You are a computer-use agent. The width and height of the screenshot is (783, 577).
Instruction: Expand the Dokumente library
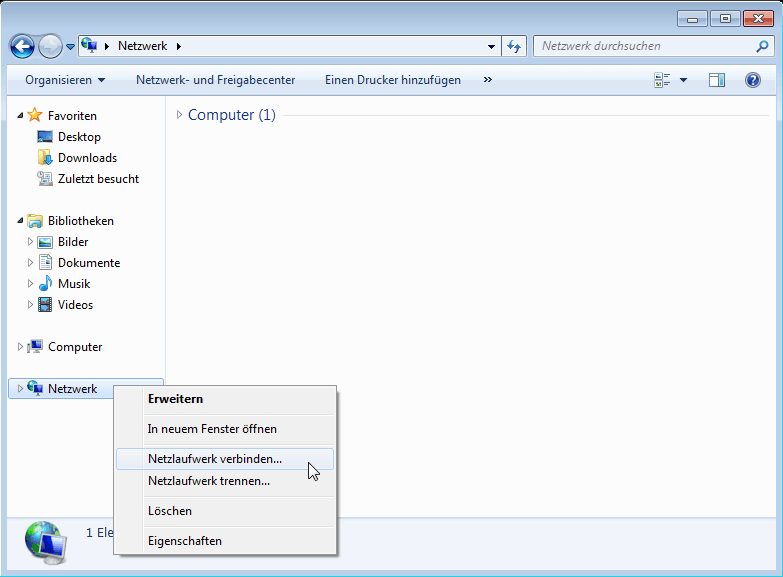click(x=30, y=263)
